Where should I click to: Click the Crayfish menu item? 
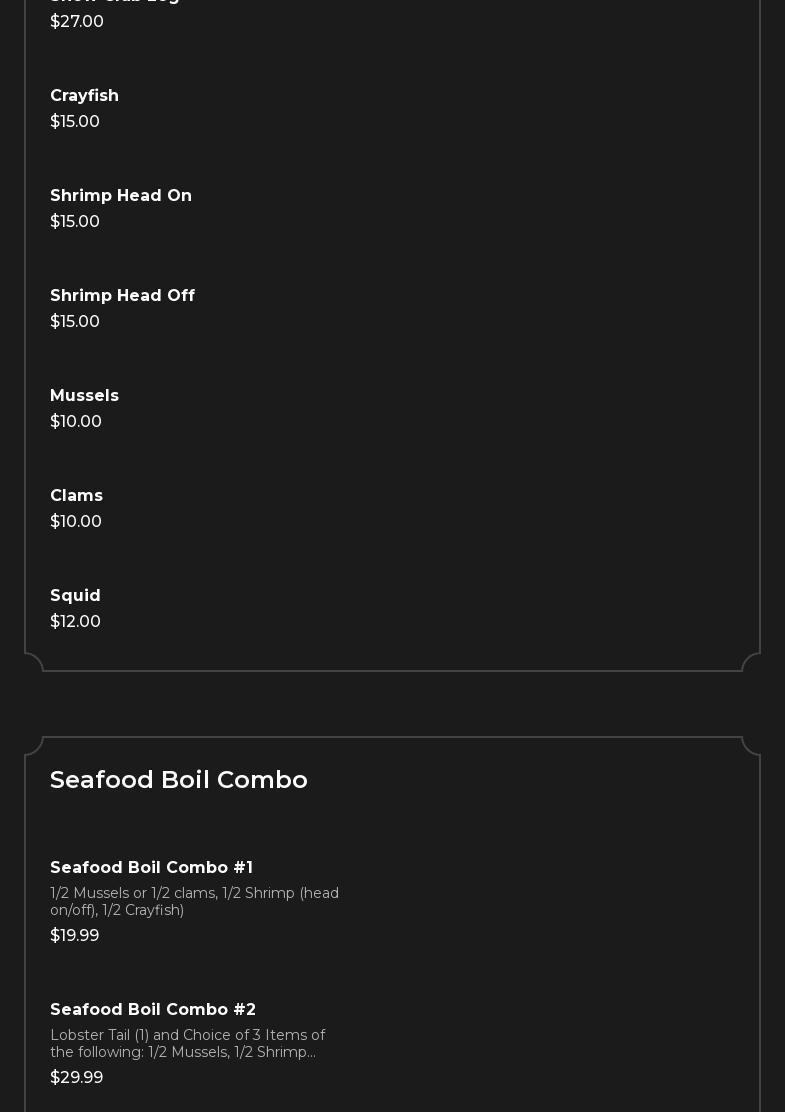tap(84, 96)
